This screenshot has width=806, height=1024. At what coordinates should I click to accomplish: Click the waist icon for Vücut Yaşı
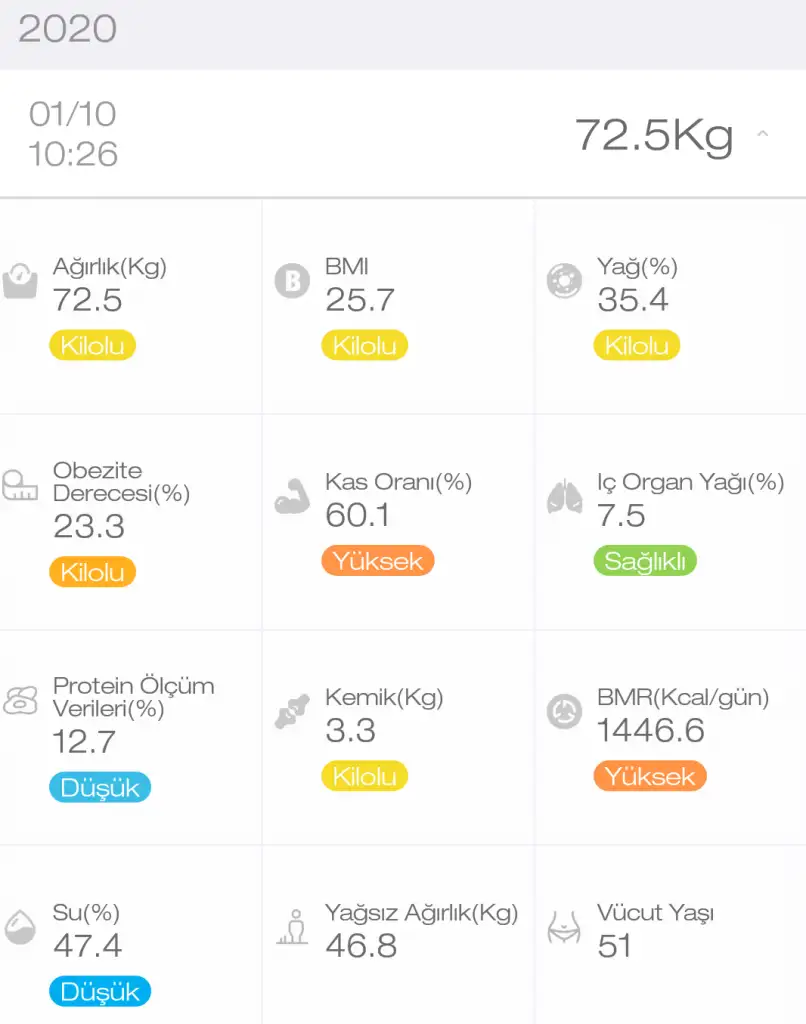point(564,928)
